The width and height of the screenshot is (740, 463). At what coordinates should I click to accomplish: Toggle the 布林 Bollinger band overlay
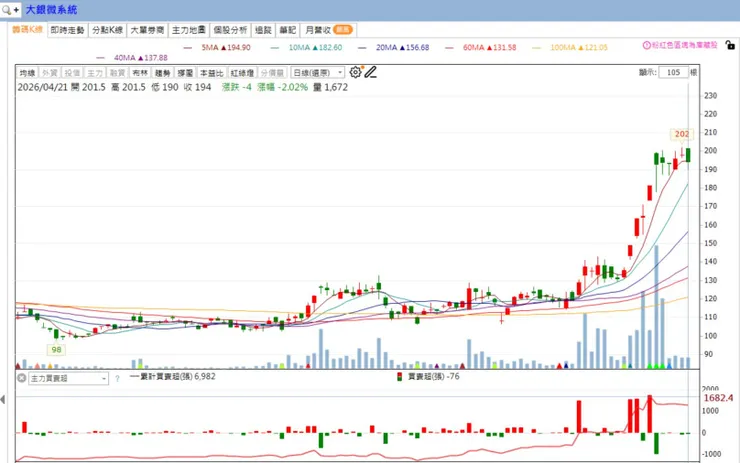(140, 73)
